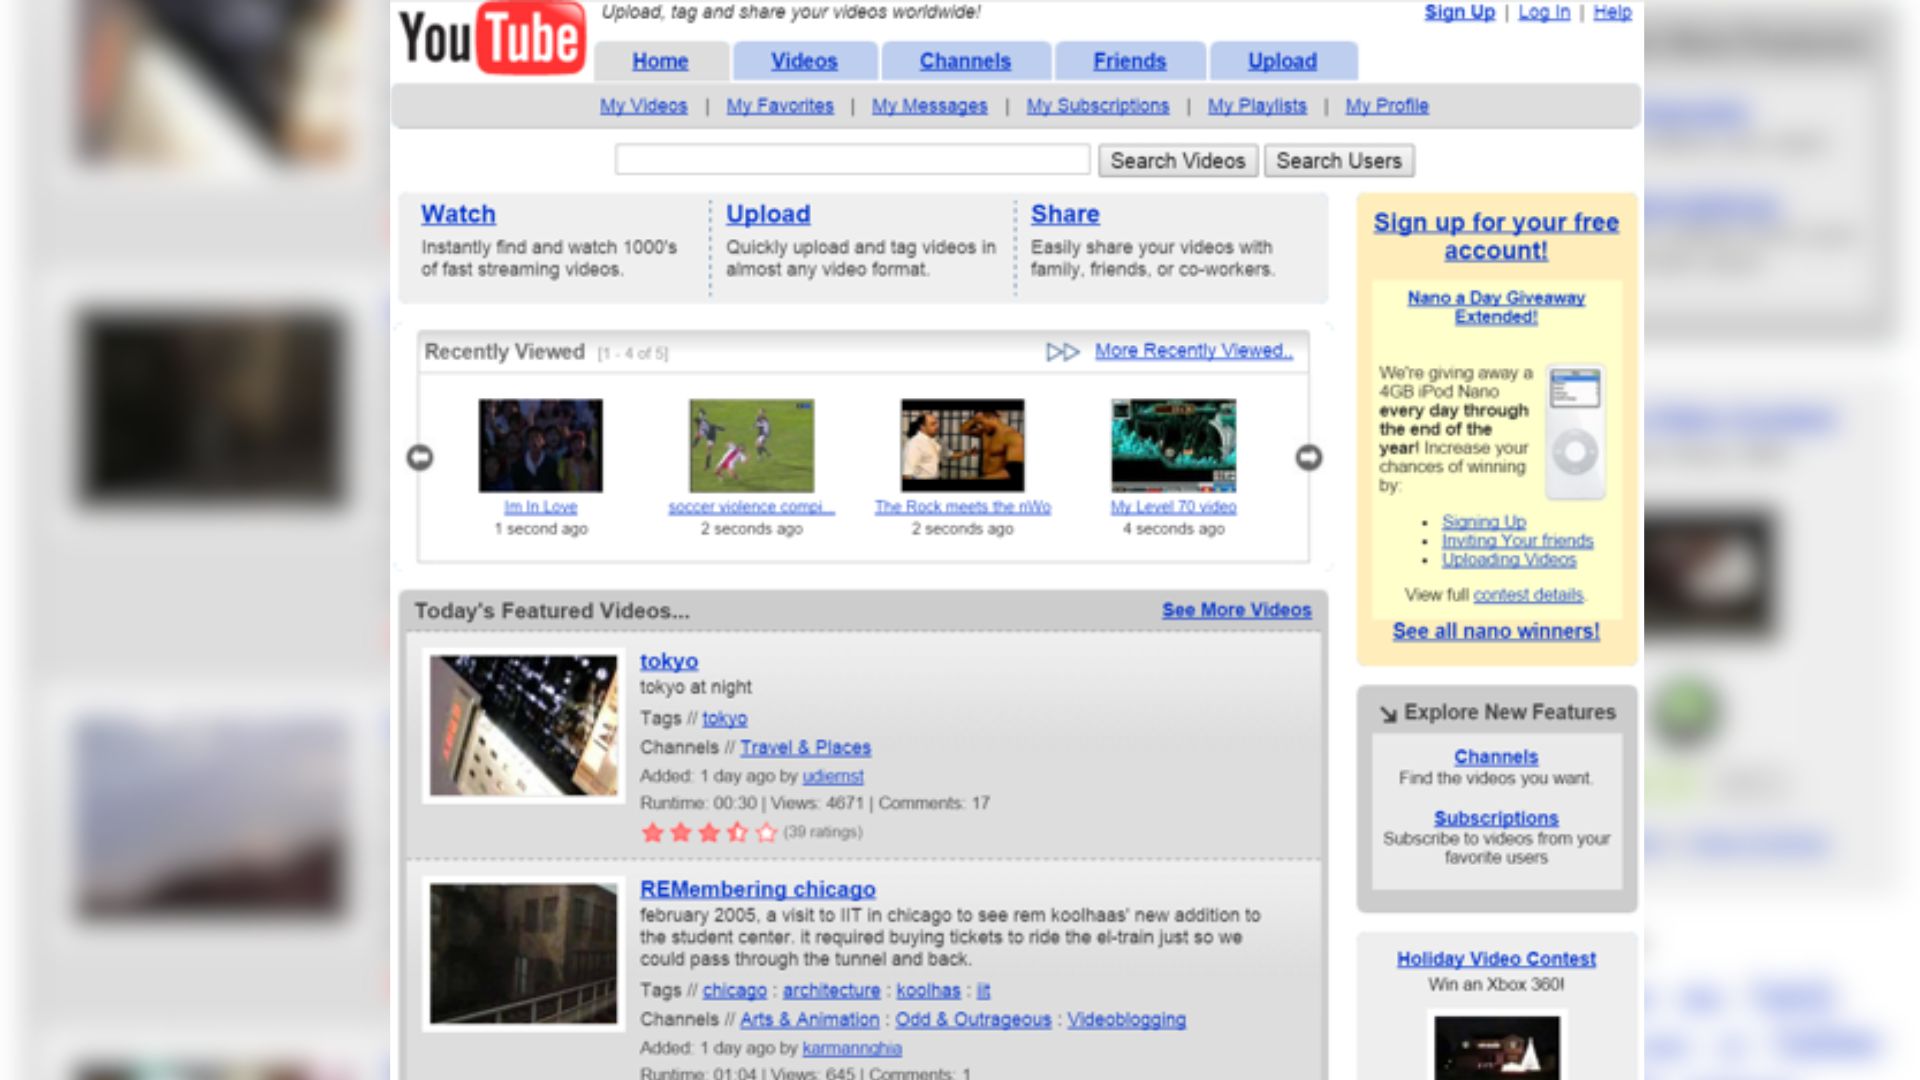Focus the video search field

[852, 160]
